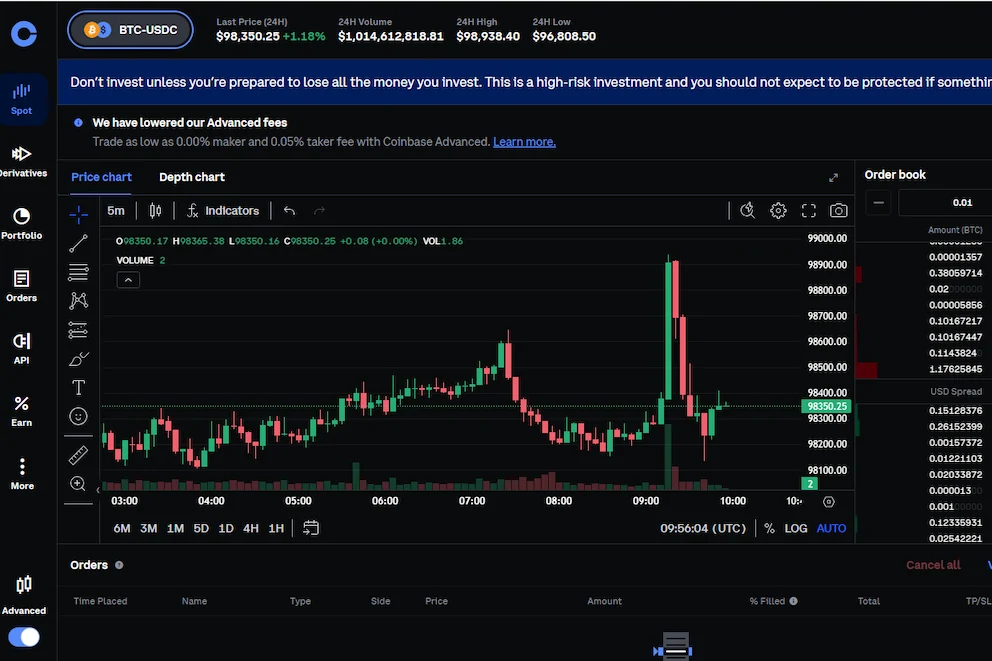
Task: Open the time axis settings icon
Action: [x=829, y=502]
